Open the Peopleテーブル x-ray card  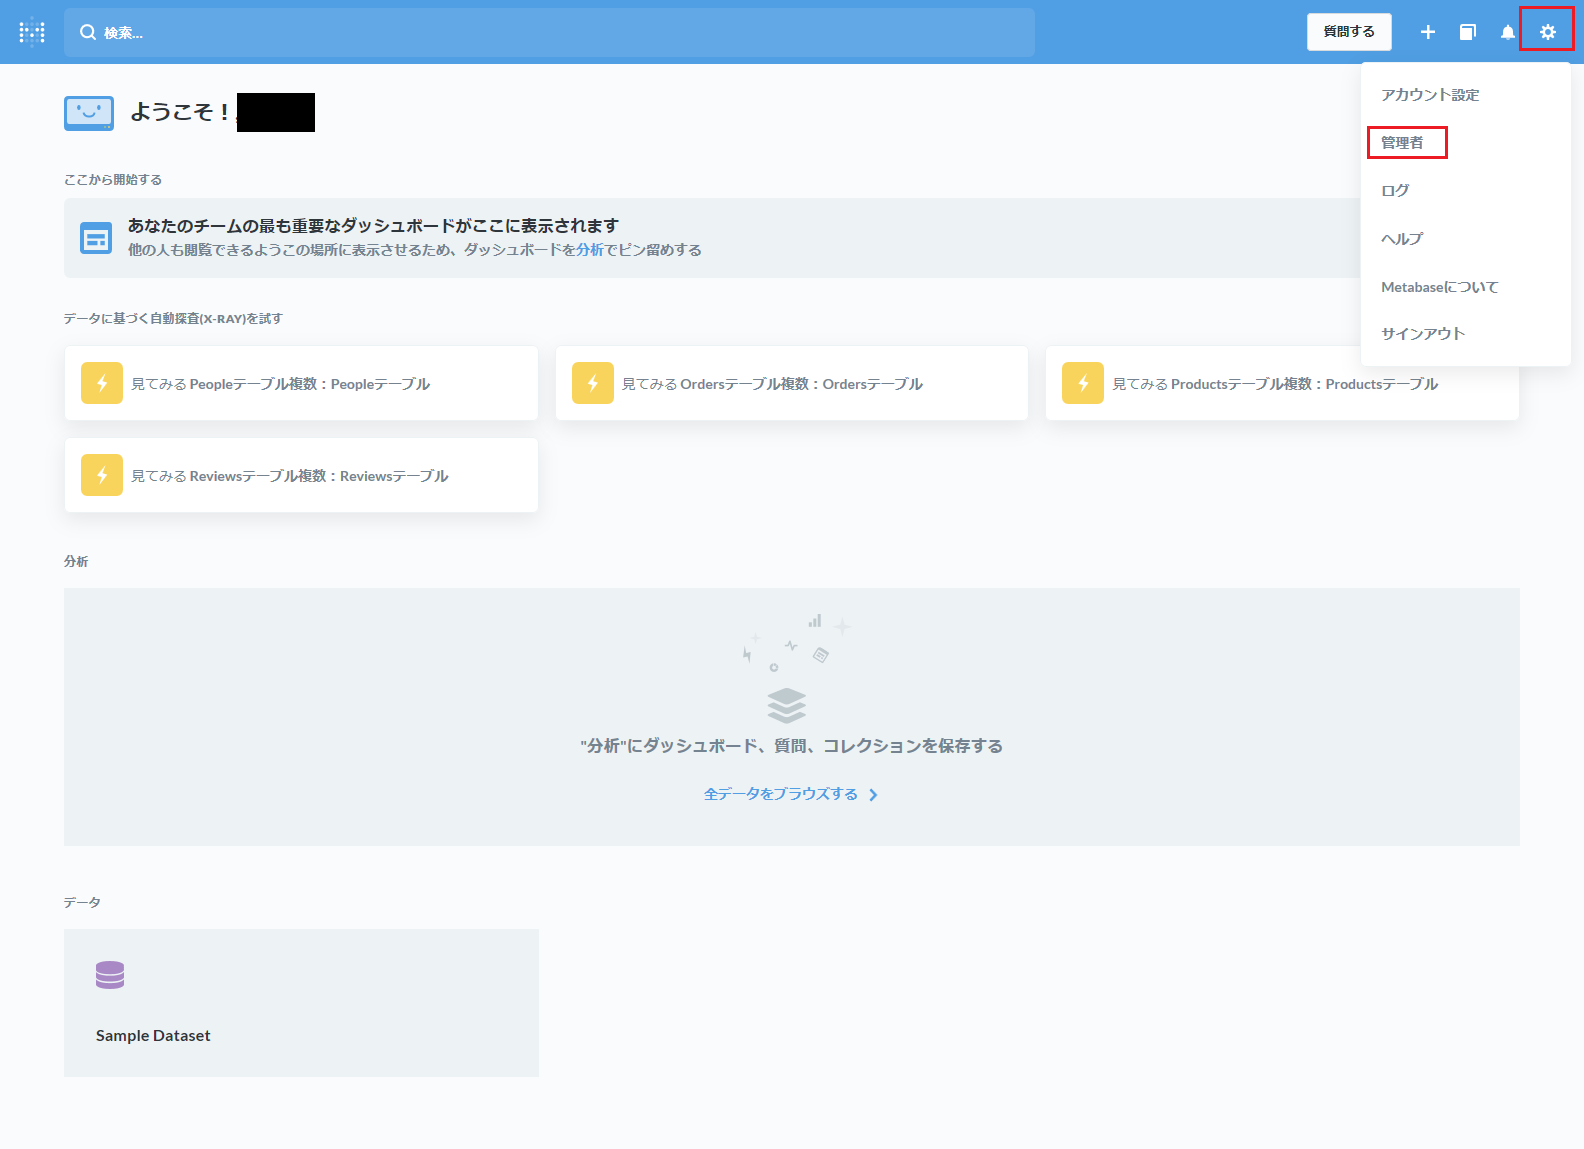(301, 383)
